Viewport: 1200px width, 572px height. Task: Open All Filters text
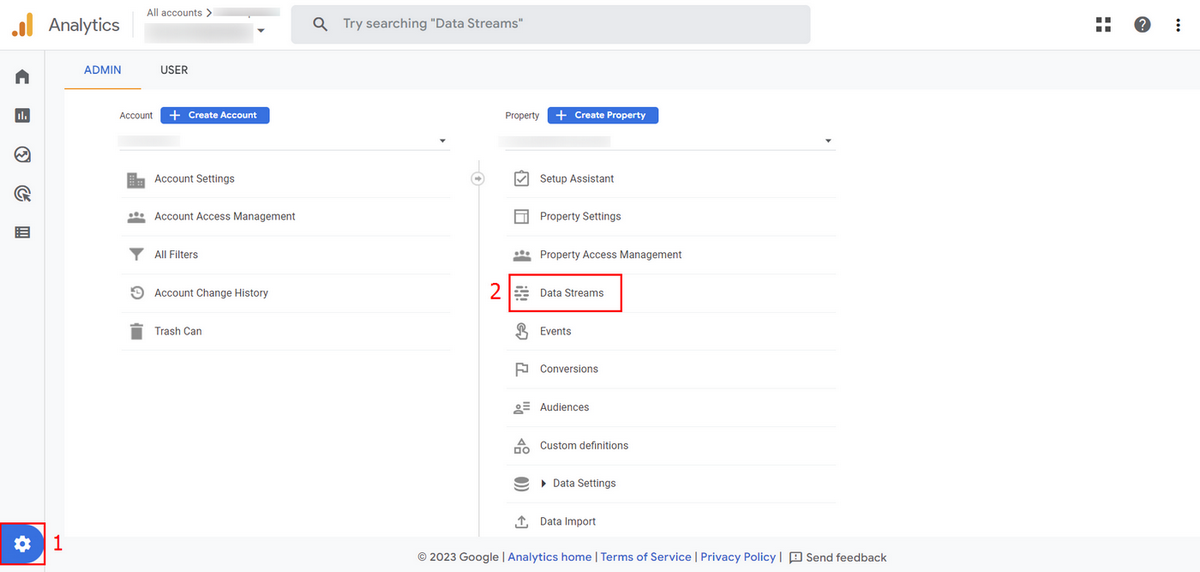click(x=176, y=255)
